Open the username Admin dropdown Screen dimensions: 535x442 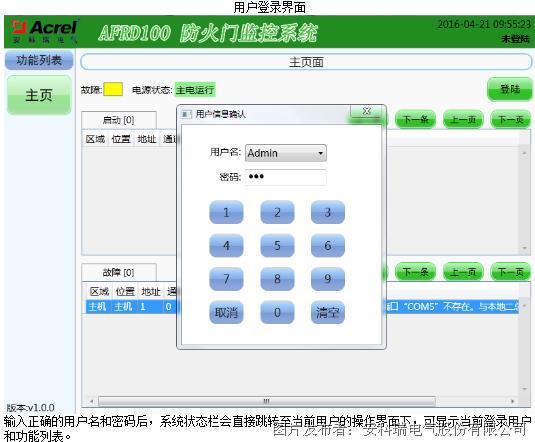(x=286, y=153)
